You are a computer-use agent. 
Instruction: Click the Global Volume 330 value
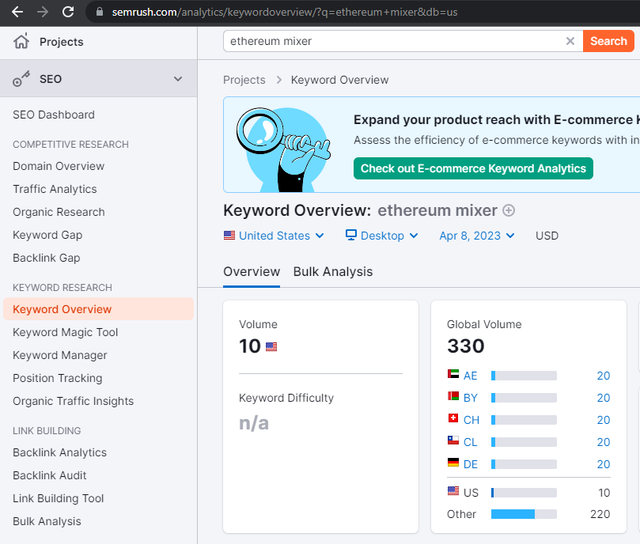tap(466, 346)
